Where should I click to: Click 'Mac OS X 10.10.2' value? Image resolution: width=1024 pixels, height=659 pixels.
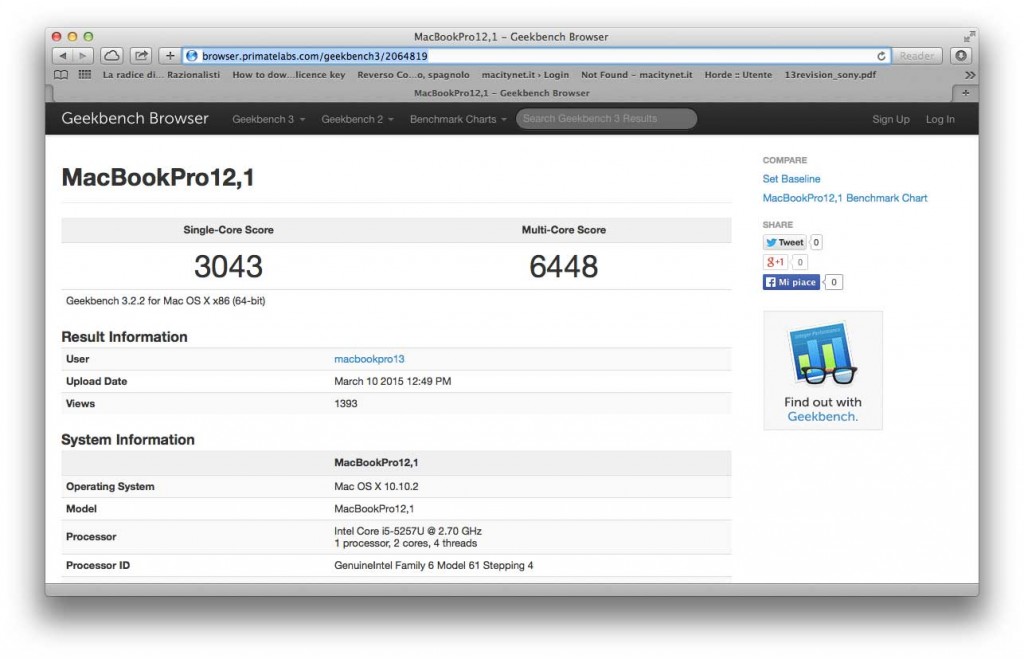coord(376,487)
